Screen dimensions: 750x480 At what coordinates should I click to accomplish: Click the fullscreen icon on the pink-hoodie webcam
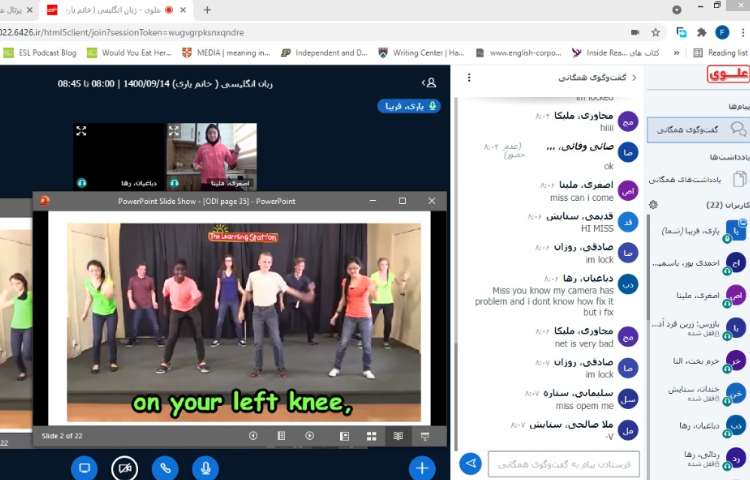tap(174, 131)
